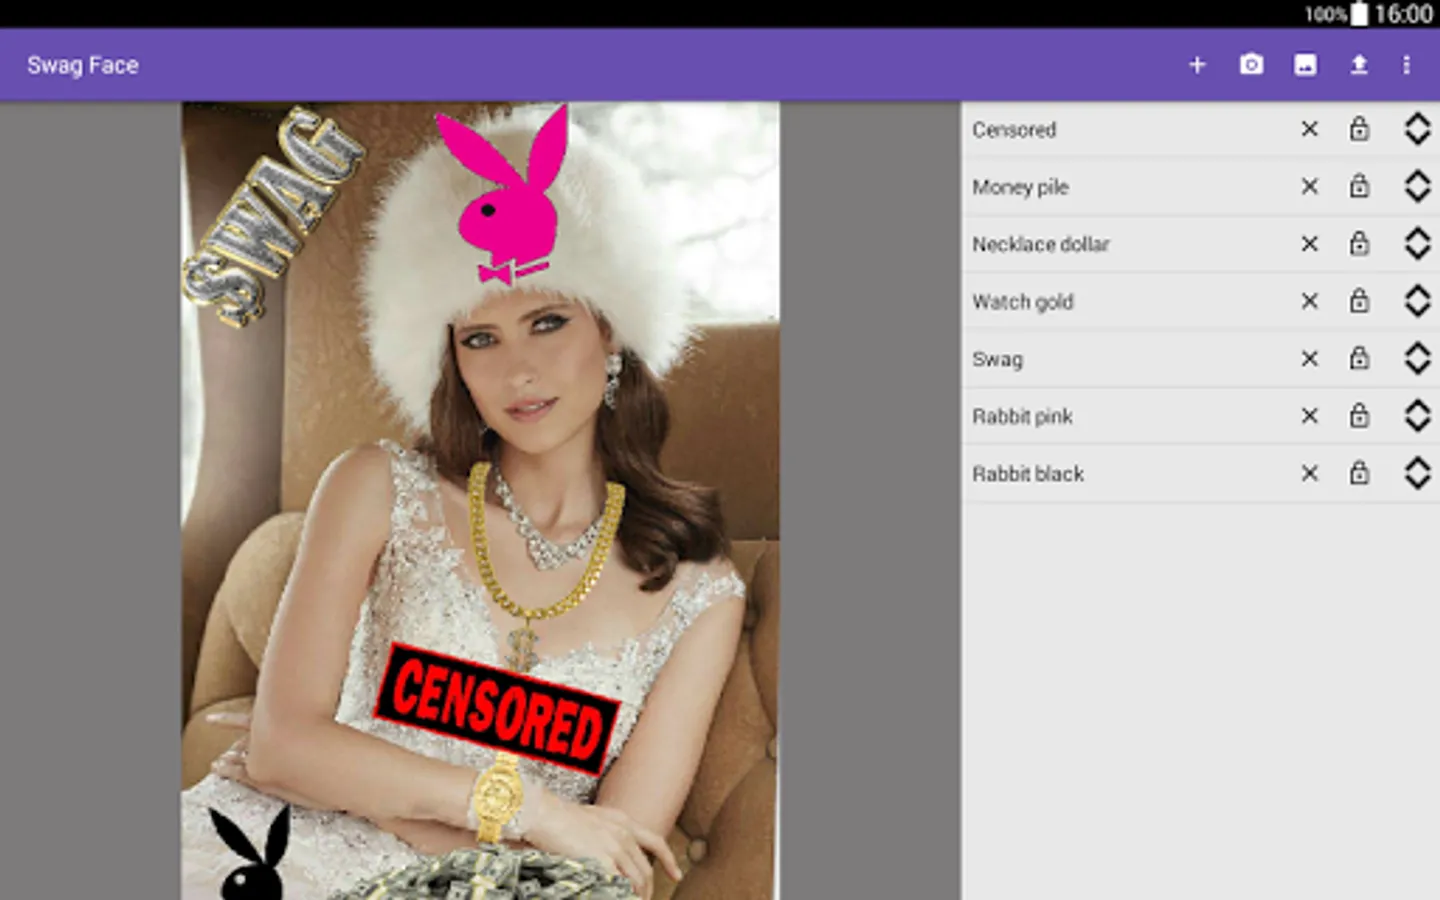Select the Rabbit black layer name
Image resolution: width=1440 pixels, height=900 pixels.
[1028, 474]
